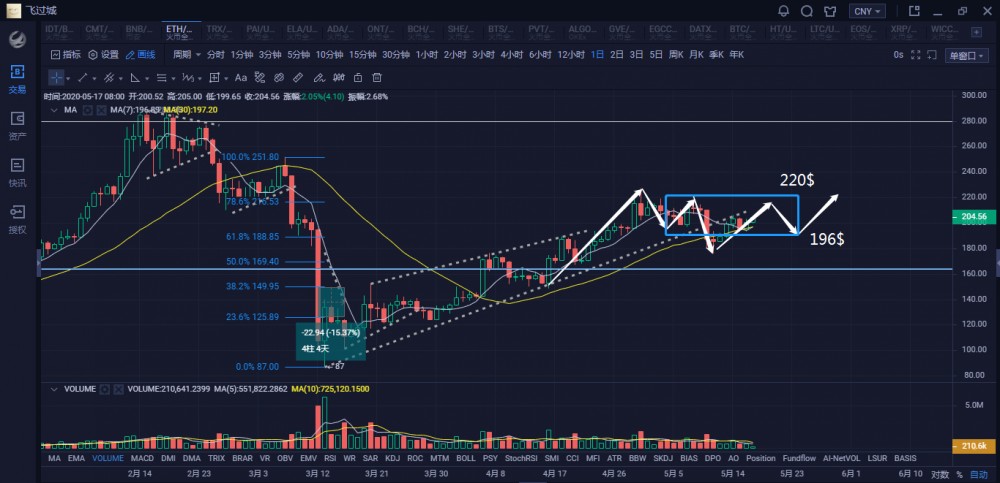Lock drawings with the padlock icon
This screenshot has width=1000, height=483.
[x=355, y=77]
